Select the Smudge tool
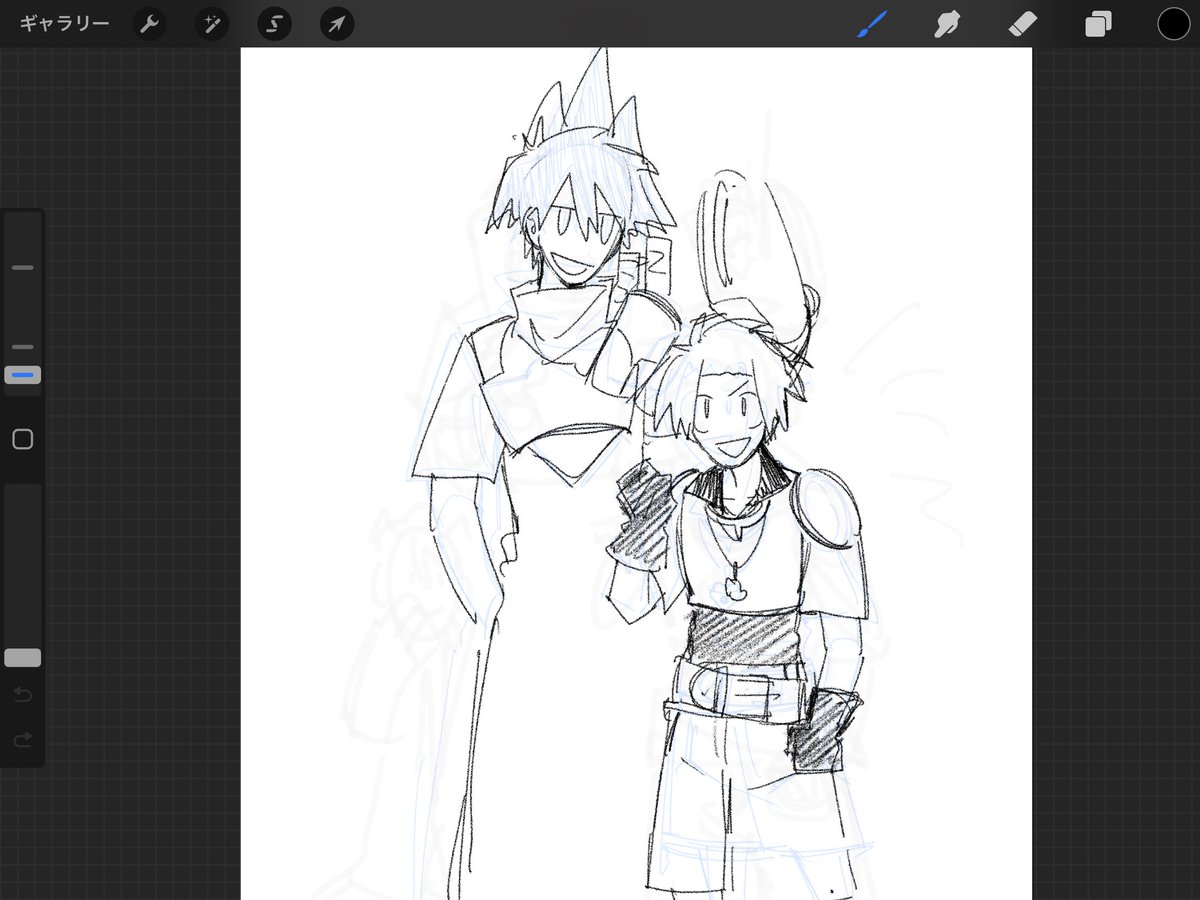This screenshot has width=1200, height=900. pyautogui.click(x=947, y=24)
